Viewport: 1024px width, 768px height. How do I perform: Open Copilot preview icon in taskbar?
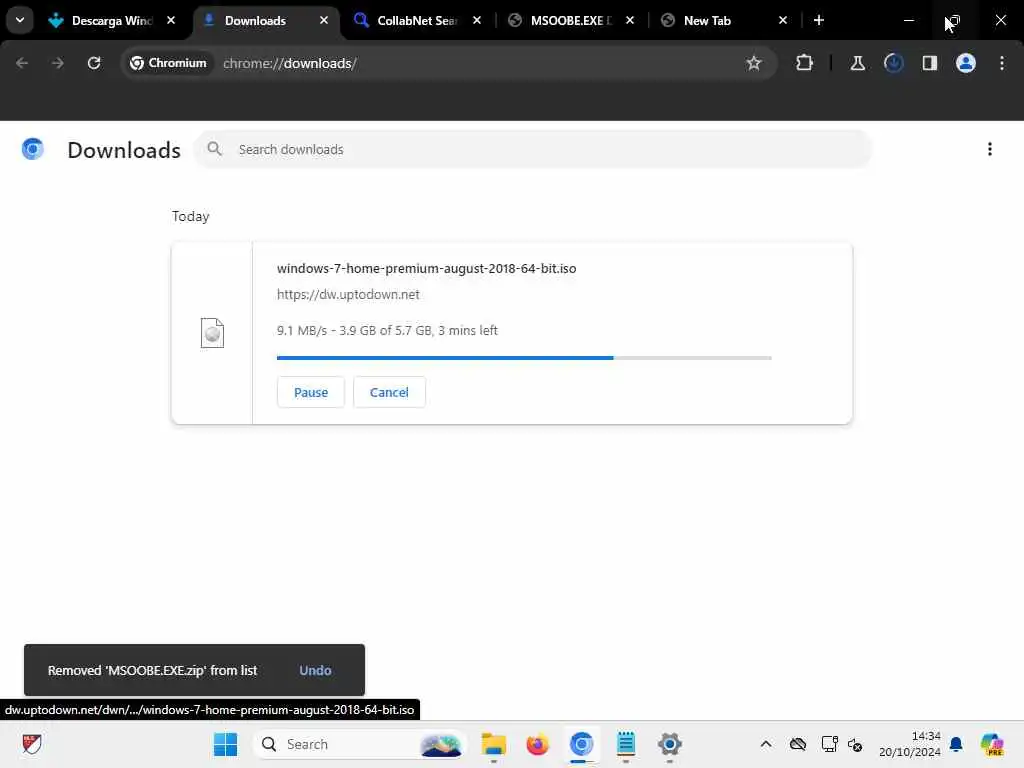[x=992, y=744]
